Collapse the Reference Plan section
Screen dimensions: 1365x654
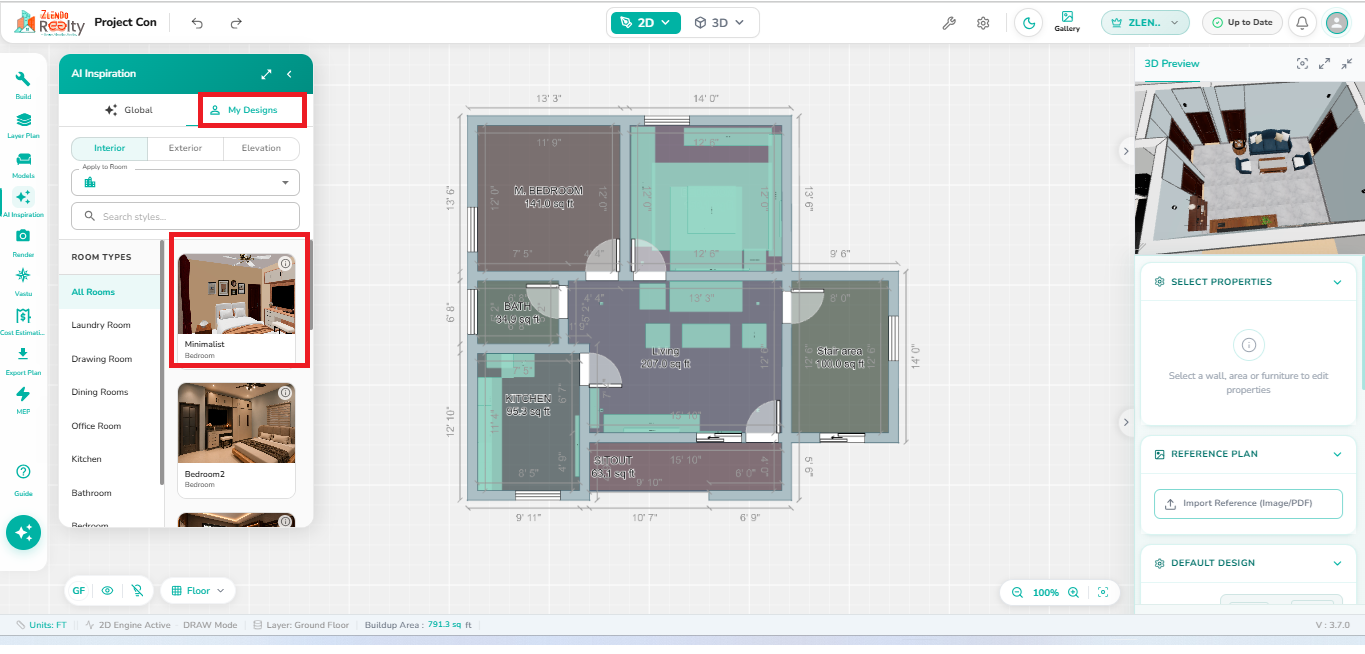1337,454
